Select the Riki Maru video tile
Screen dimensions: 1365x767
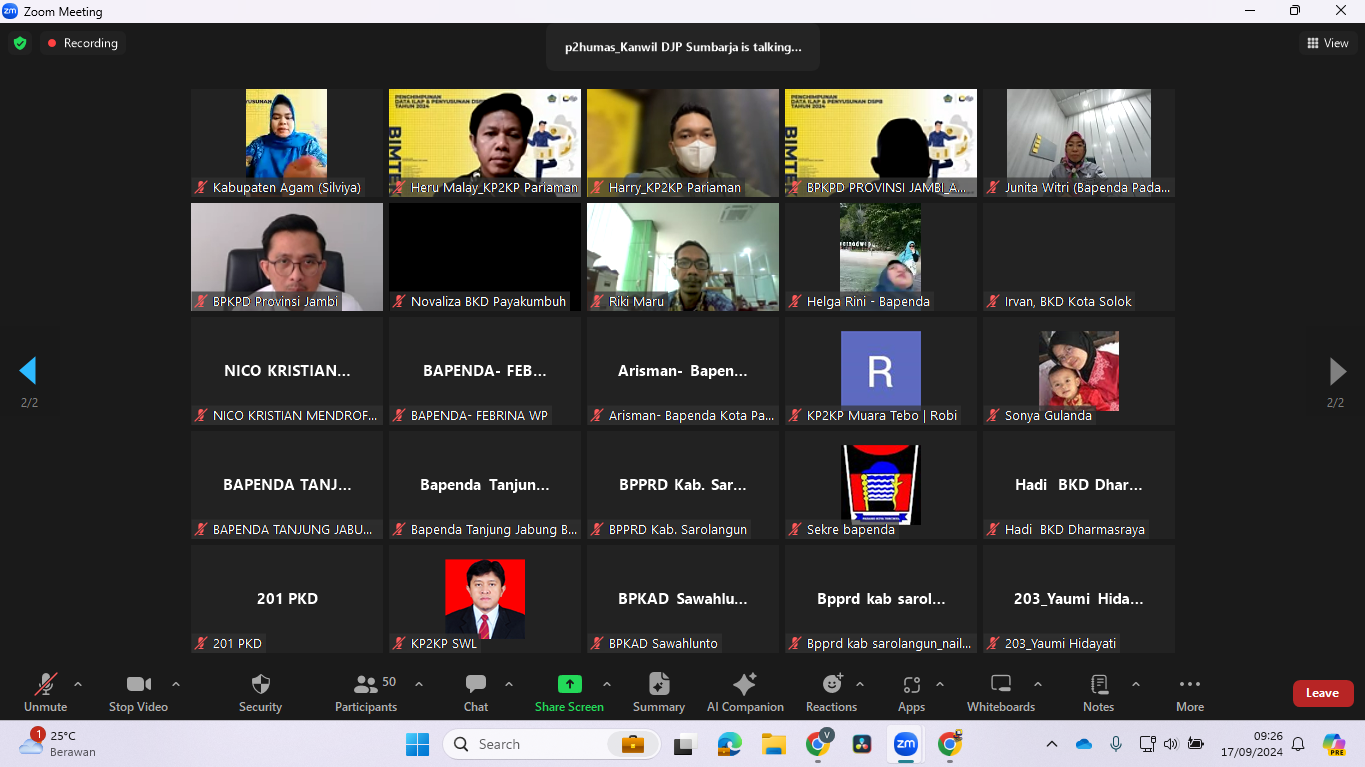(683, 257)
